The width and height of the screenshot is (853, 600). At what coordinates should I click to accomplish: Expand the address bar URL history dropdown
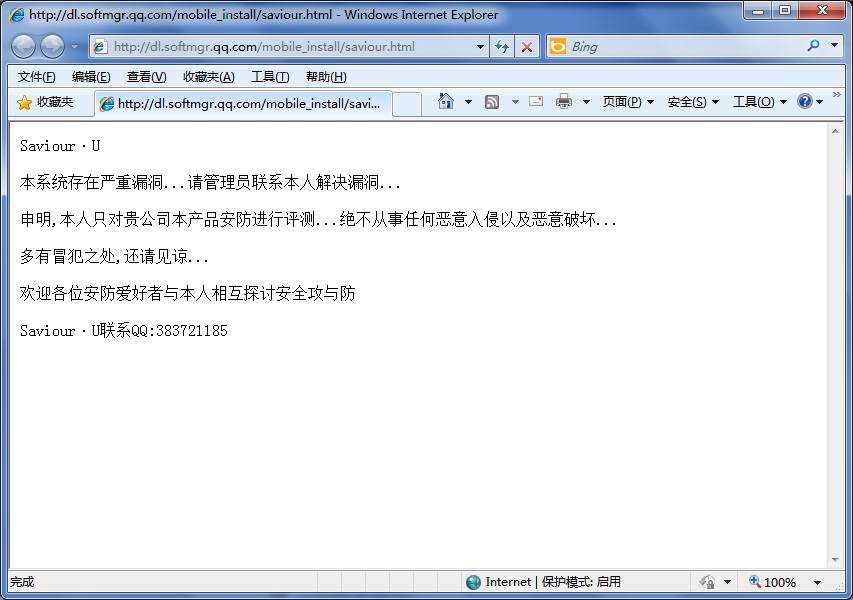coord(480,47)
